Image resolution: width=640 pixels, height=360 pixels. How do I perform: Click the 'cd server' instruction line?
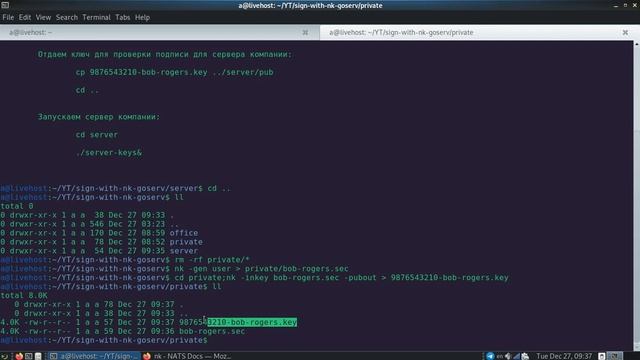pyautogui.click(x=97, y=135)
